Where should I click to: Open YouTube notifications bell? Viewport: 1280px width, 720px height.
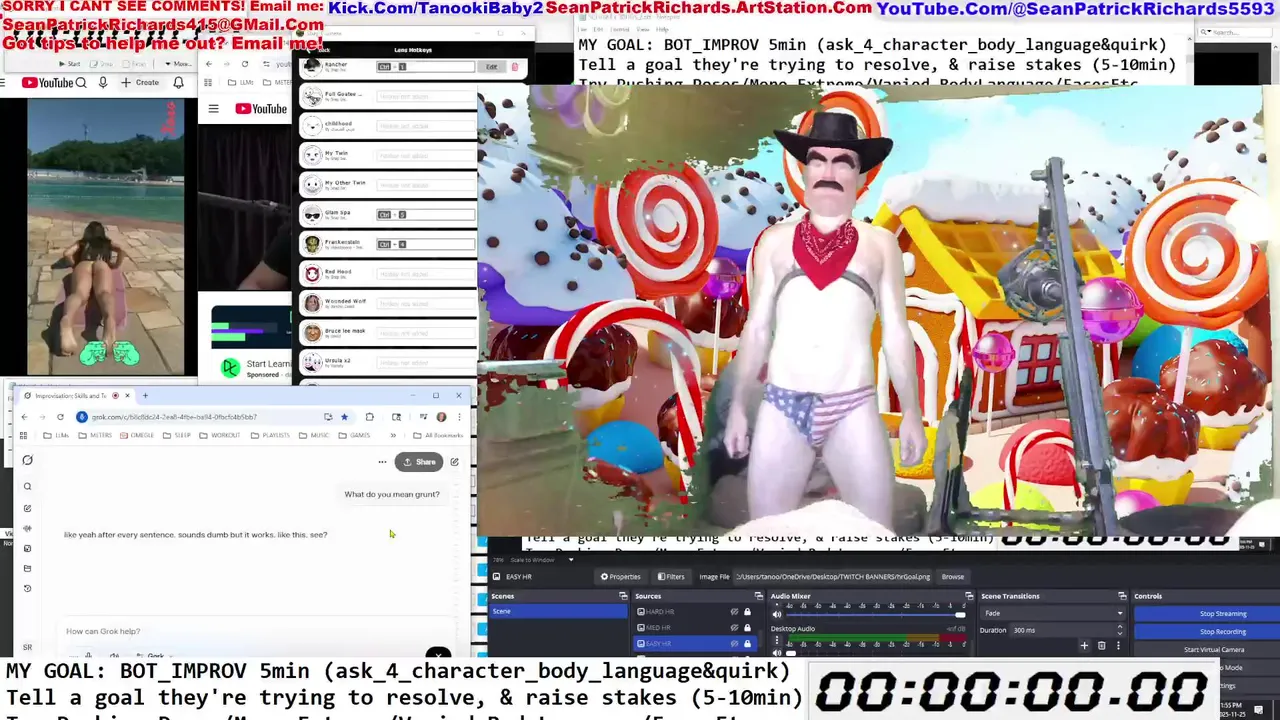178,83
